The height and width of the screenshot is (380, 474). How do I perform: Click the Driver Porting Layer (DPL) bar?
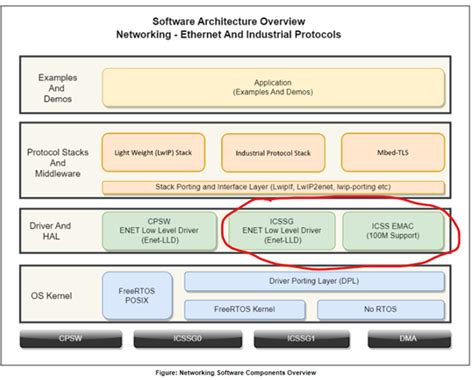[x=314, y=281]
